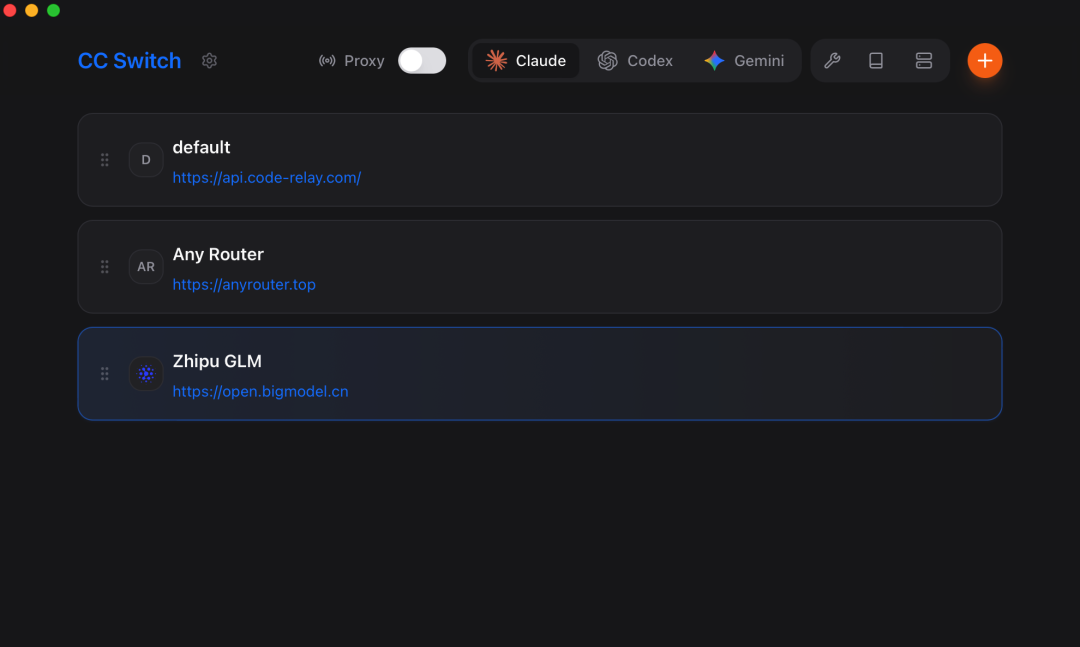Click the Zhipu GLM logo icon
This screenshot has width=1080, height=647.
[146, 373]
